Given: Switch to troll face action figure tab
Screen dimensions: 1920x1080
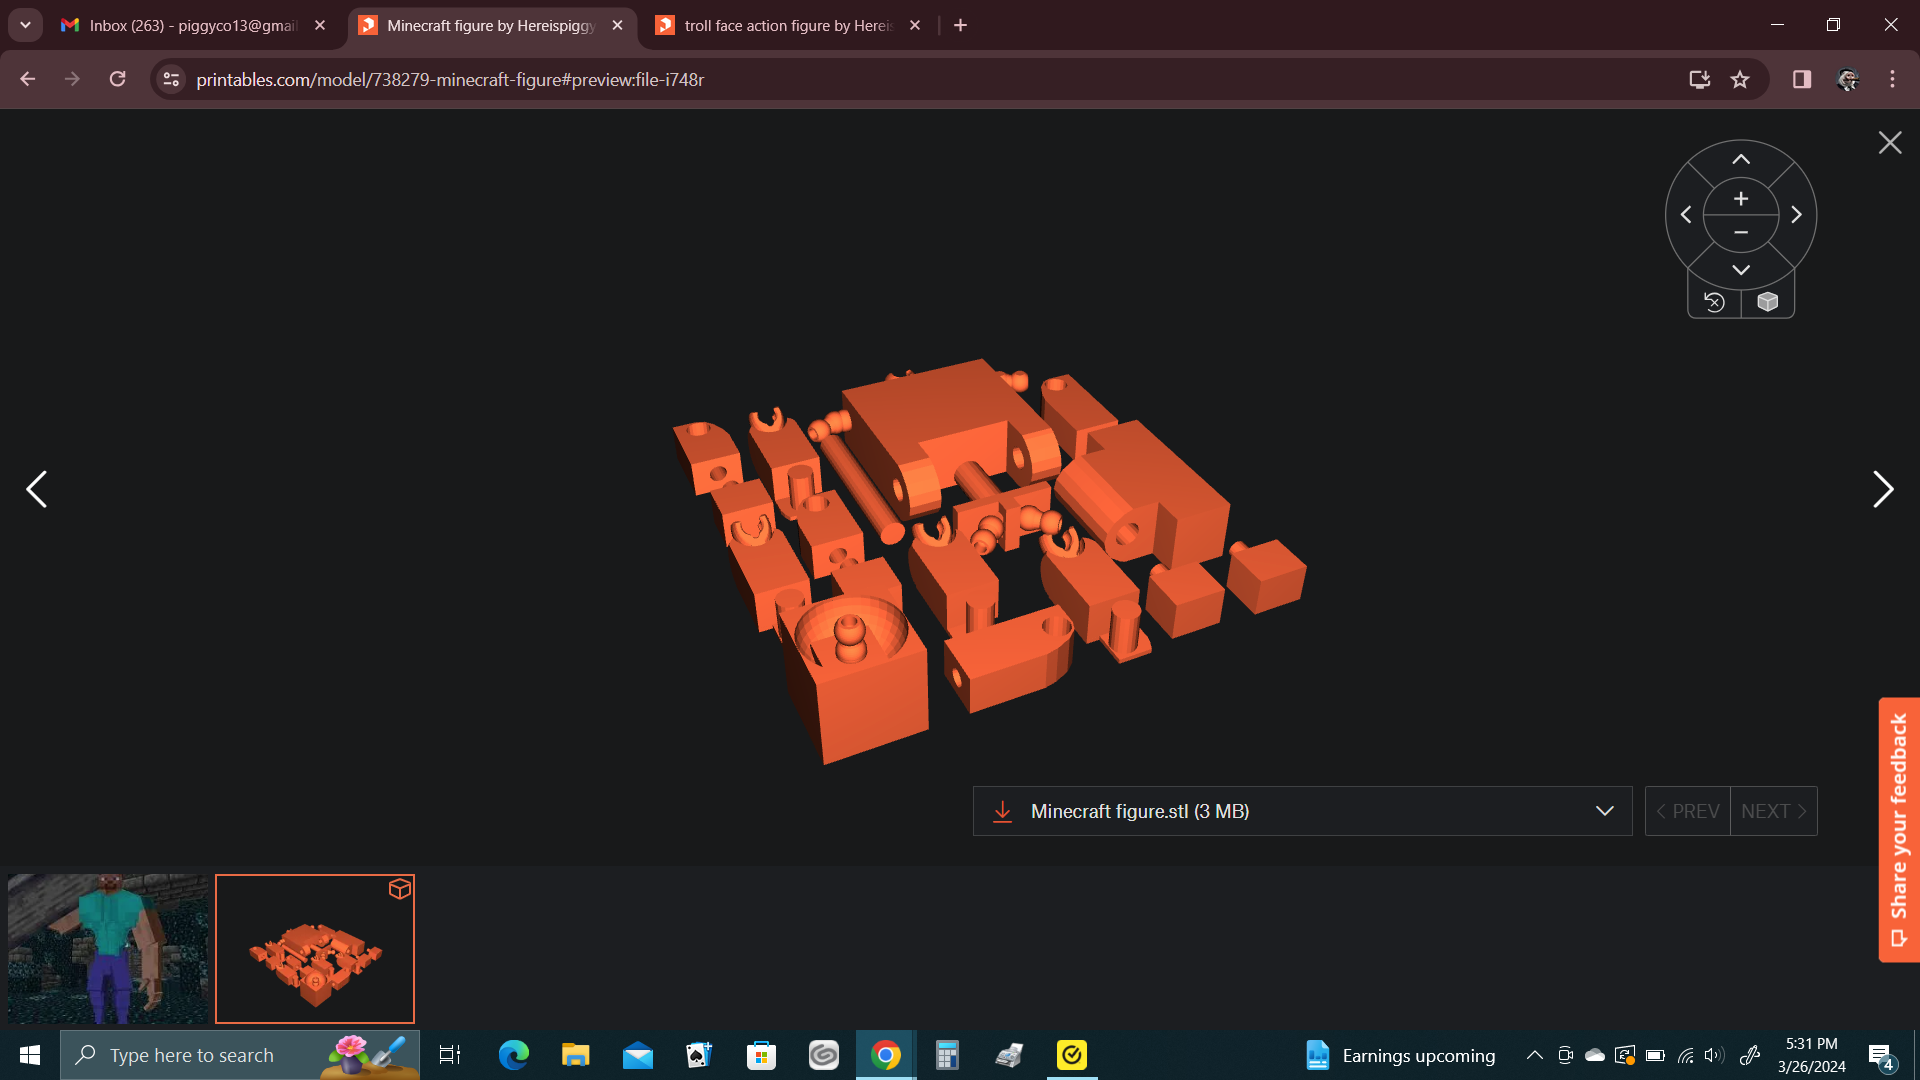Looking at the screenshot, I should [788, 25].
